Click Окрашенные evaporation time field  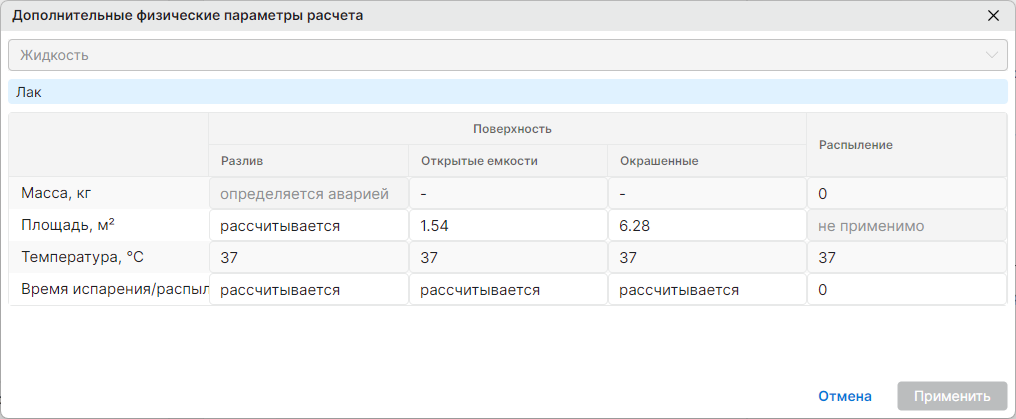(x=707, y=289)
